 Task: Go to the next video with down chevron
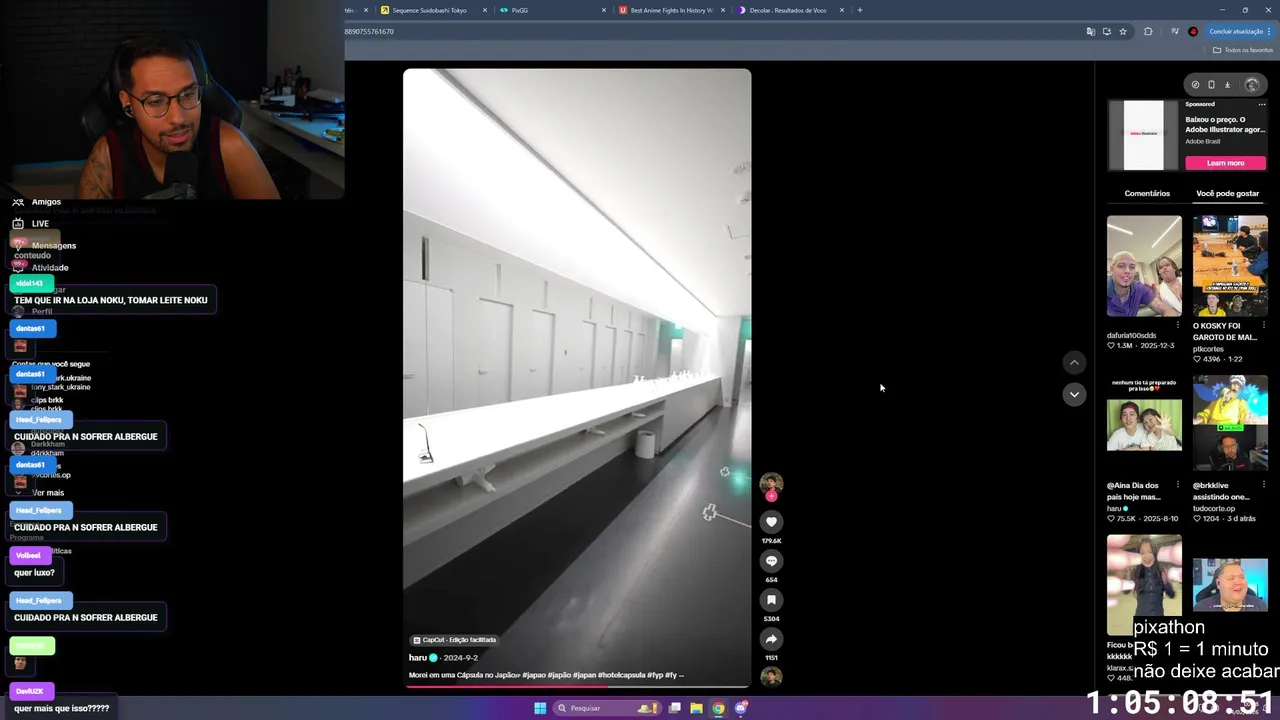coord(1074,394)
